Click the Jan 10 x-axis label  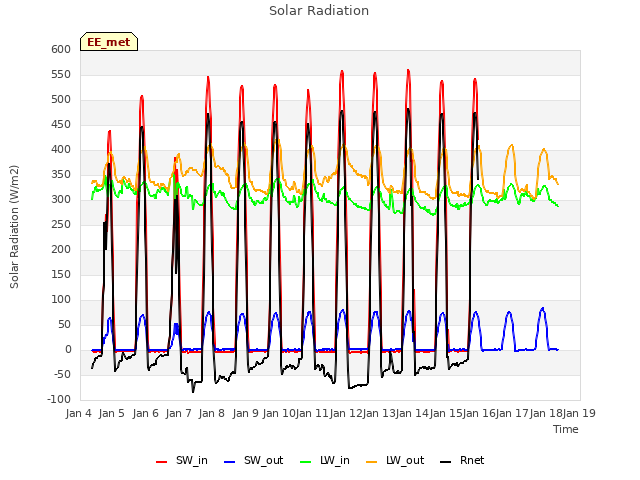[279, 413]
